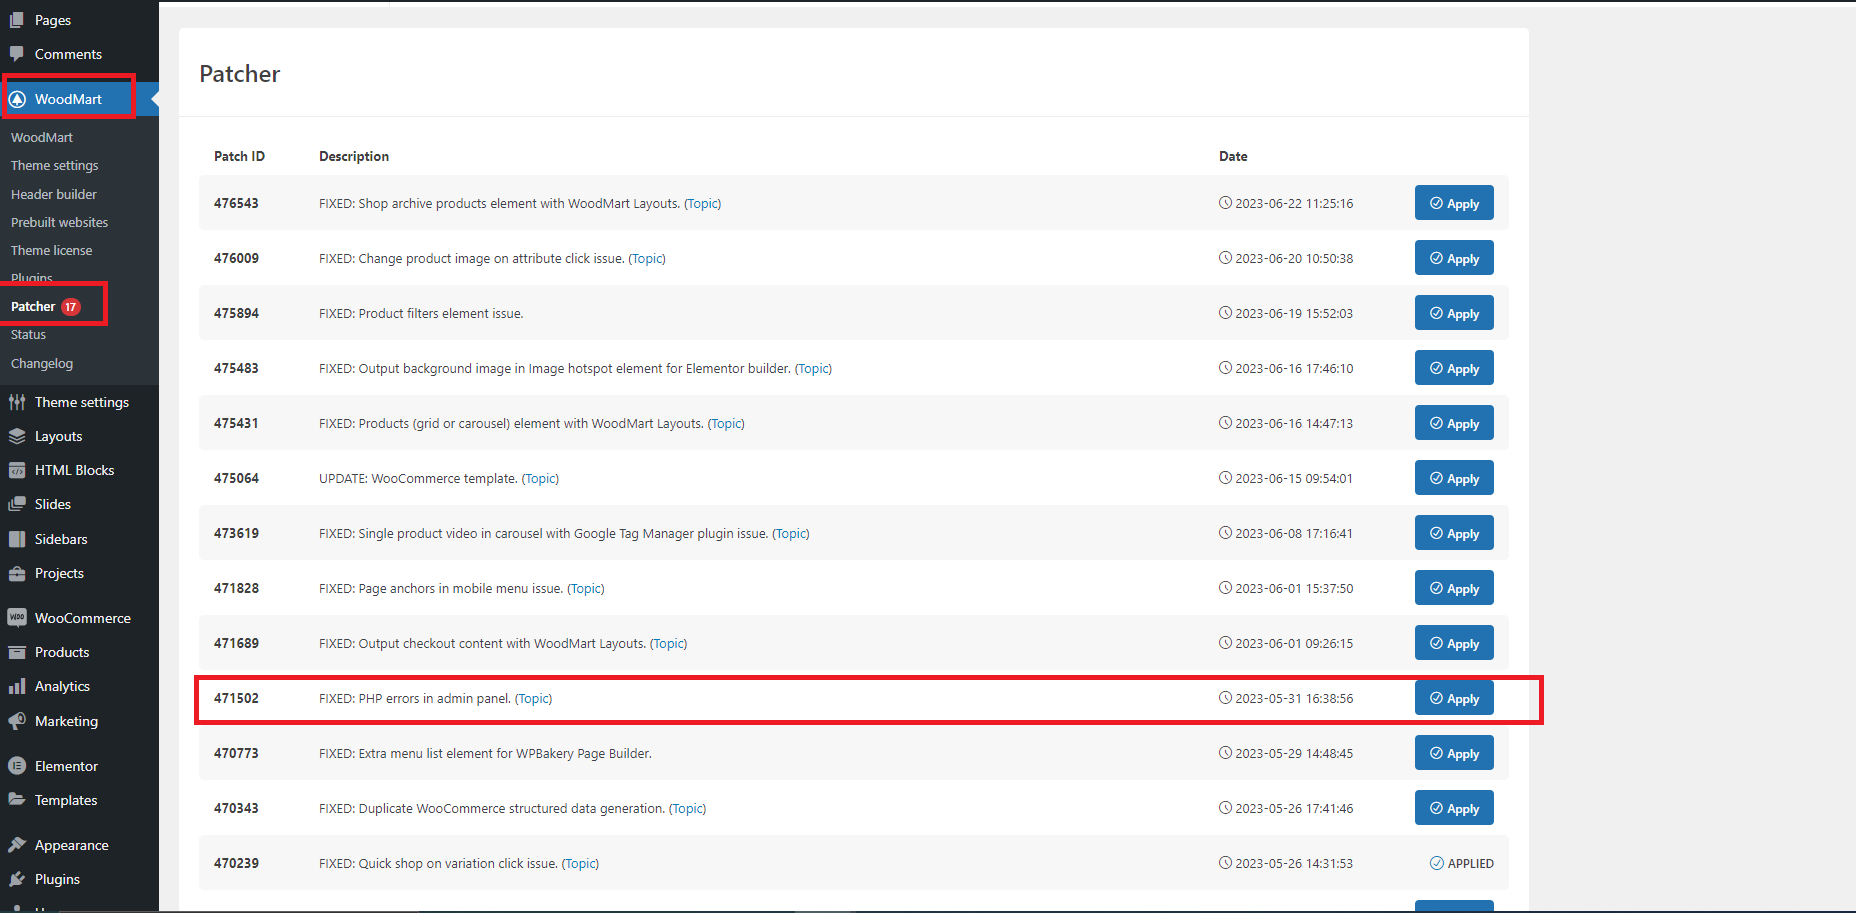Open Topic link for patch 470343

[688, 809]
